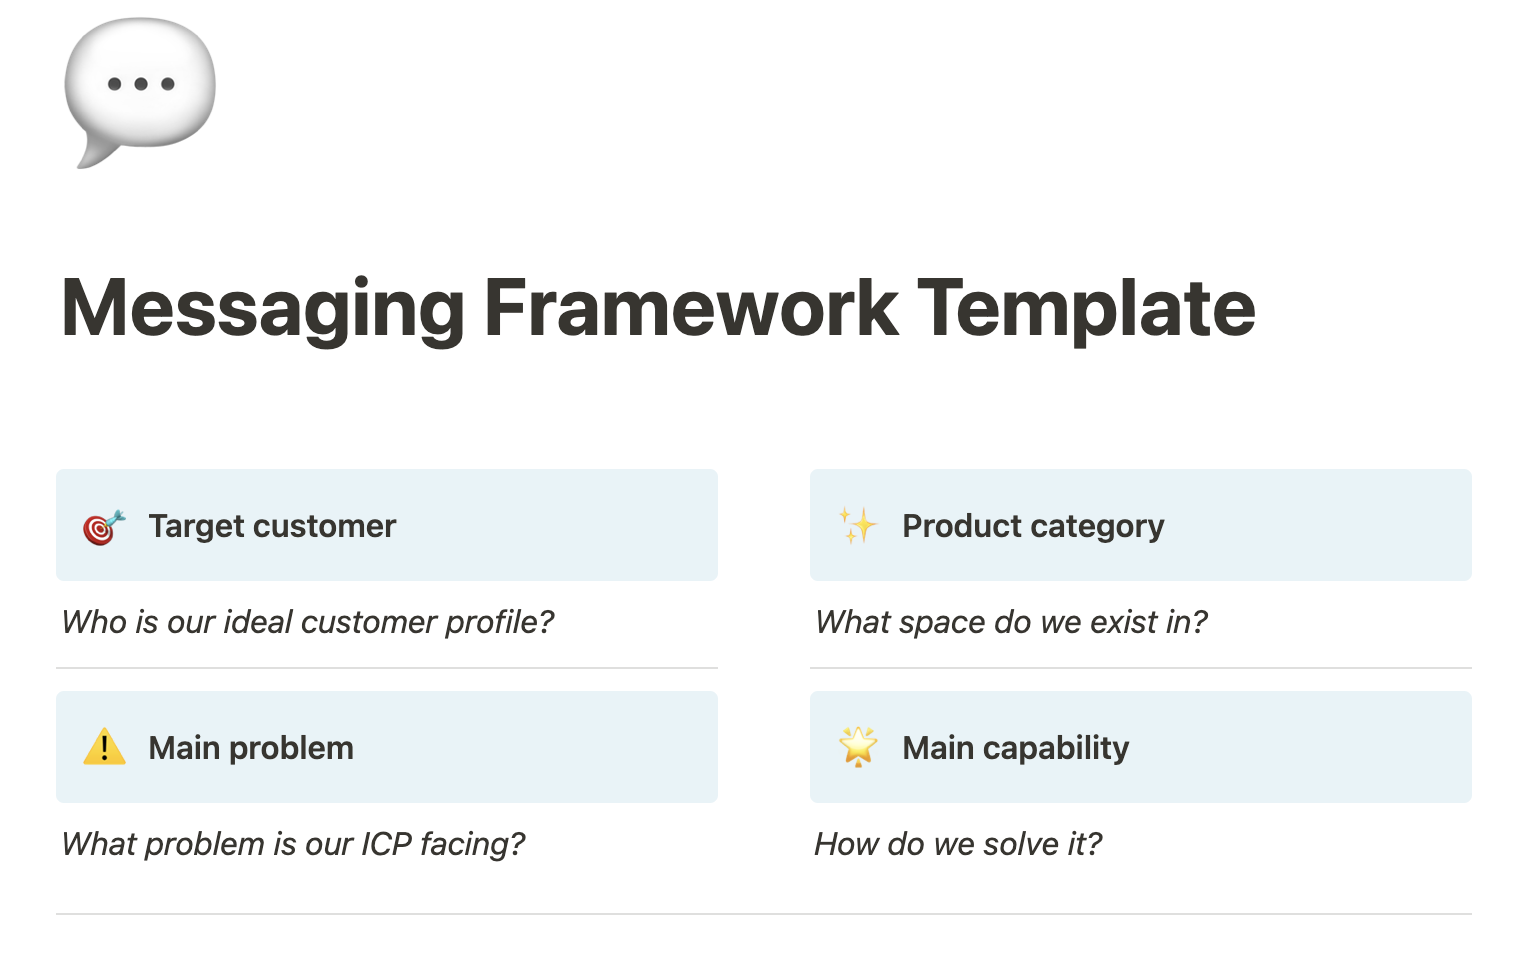Click the Main capability heading text
The image size is (1524, 966).
tap(1015, 748)
